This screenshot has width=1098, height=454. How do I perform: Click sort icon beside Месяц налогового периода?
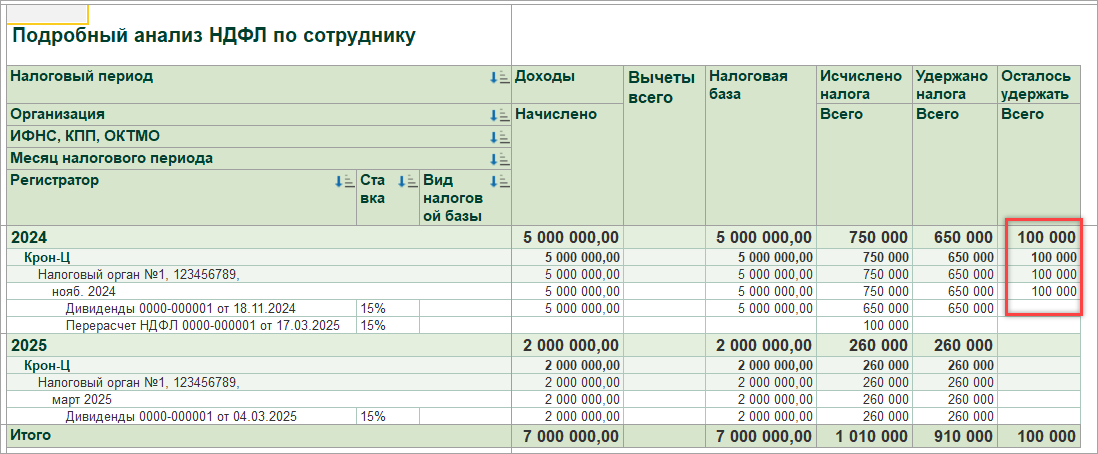pos(499,159)
